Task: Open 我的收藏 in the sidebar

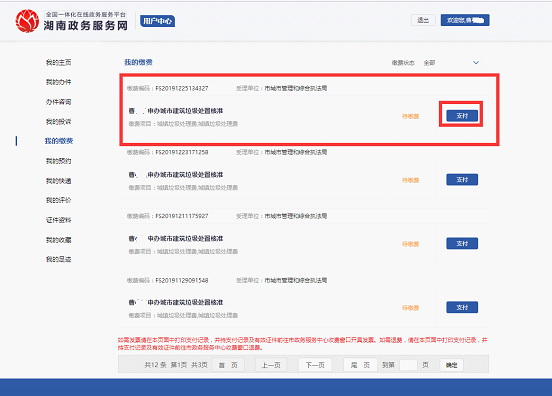Action: coord(58,240)
